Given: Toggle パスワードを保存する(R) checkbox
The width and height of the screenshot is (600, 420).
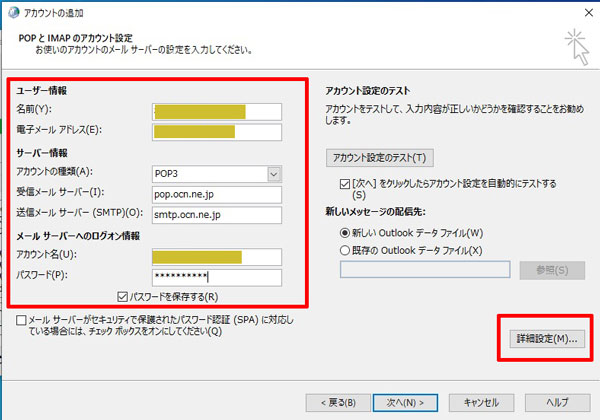Looking at the screenshot, I should (x=122, y=297).
